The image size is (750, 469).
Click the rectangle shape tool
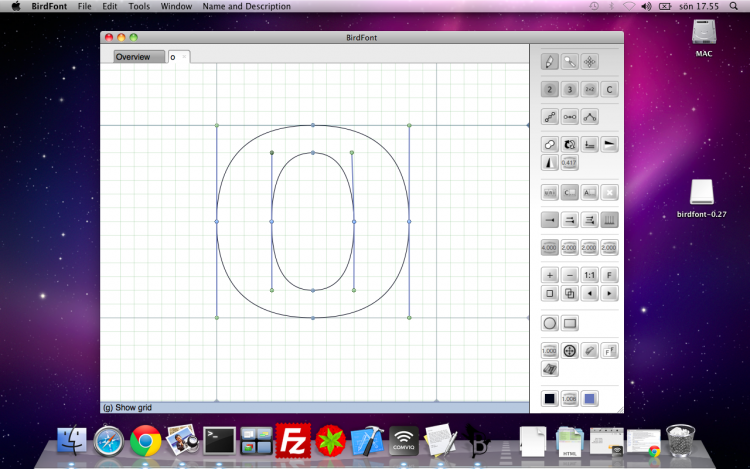click(570, 323)
